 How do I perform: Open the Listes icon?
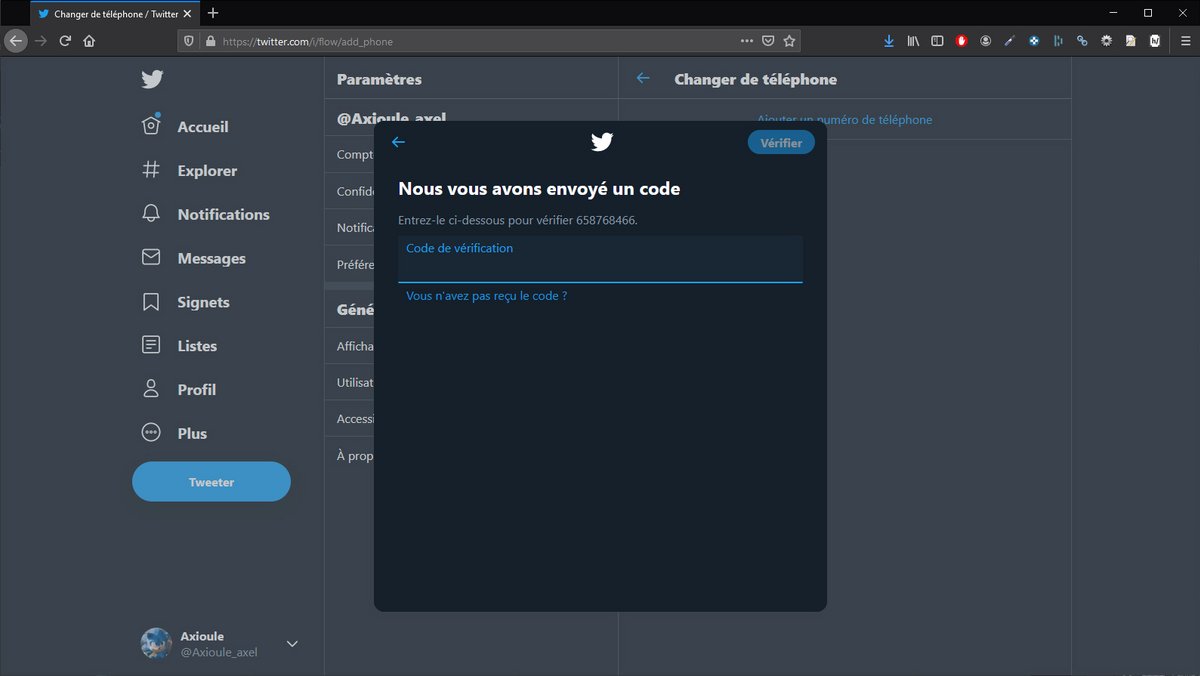(151, 345)
